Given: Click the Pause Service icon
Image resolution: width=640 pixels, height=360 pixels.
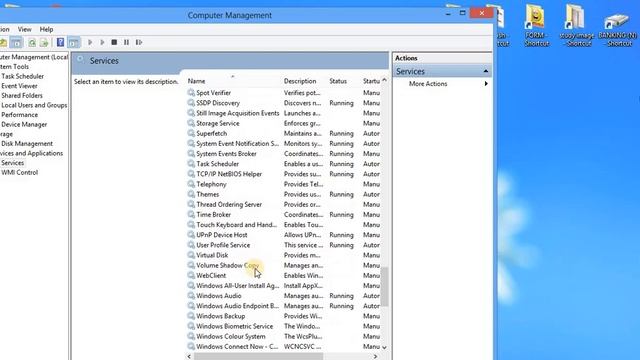Looking at the screenshot, I should coord(127,42).
